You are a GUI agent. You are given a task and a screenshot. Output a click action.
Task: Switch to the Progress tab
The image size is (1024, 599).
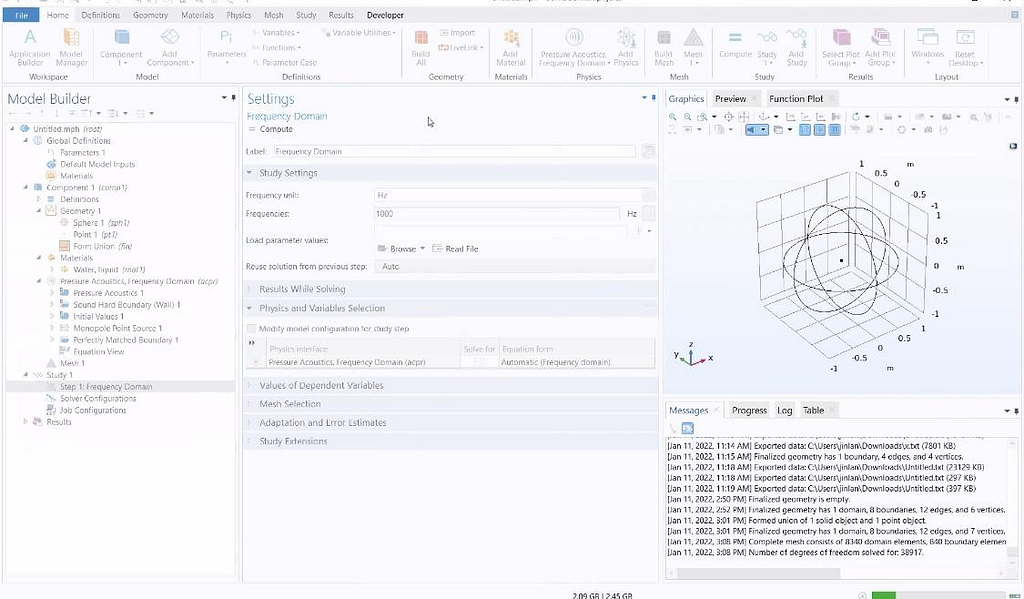(x=749, y=410)
